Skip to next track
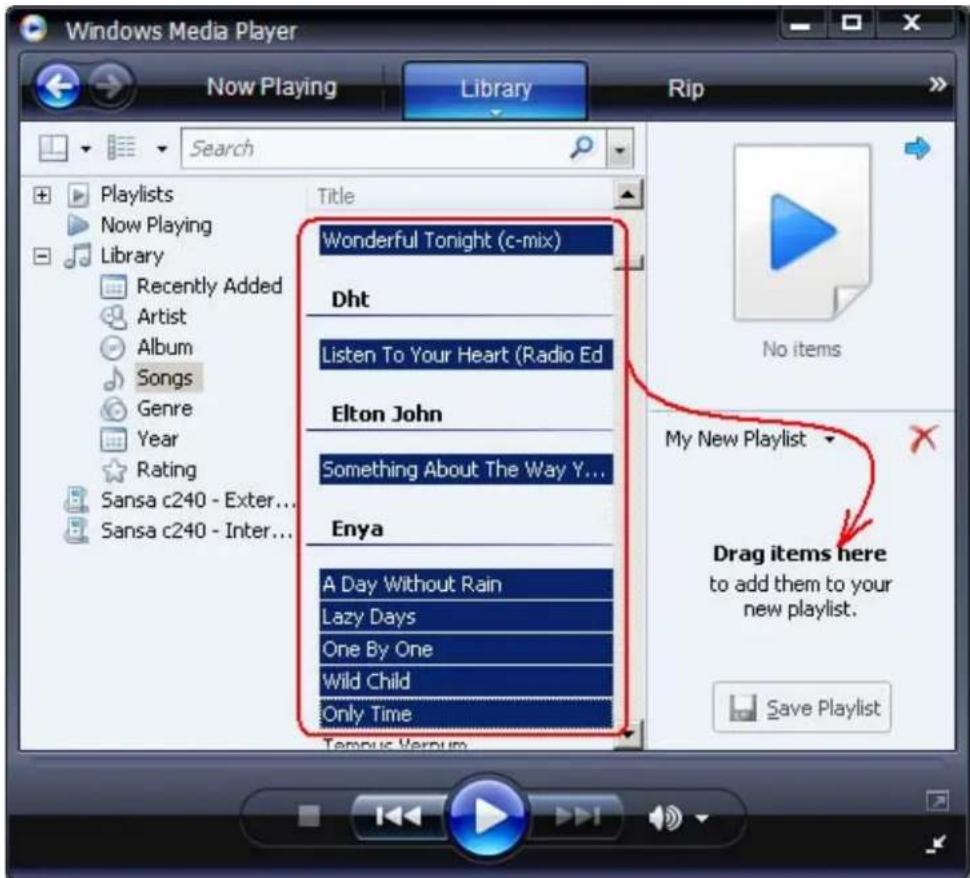 (577, 816)
